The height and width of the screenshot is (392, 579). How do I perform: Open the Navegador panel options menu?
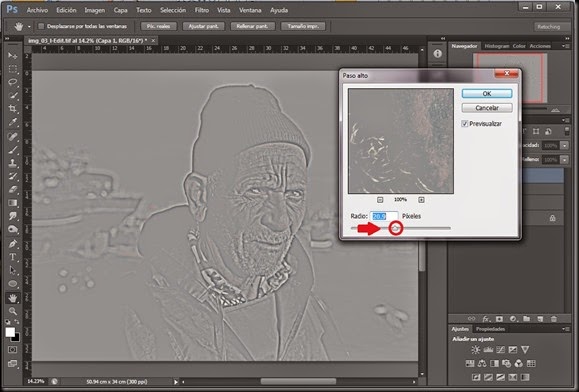565,46
